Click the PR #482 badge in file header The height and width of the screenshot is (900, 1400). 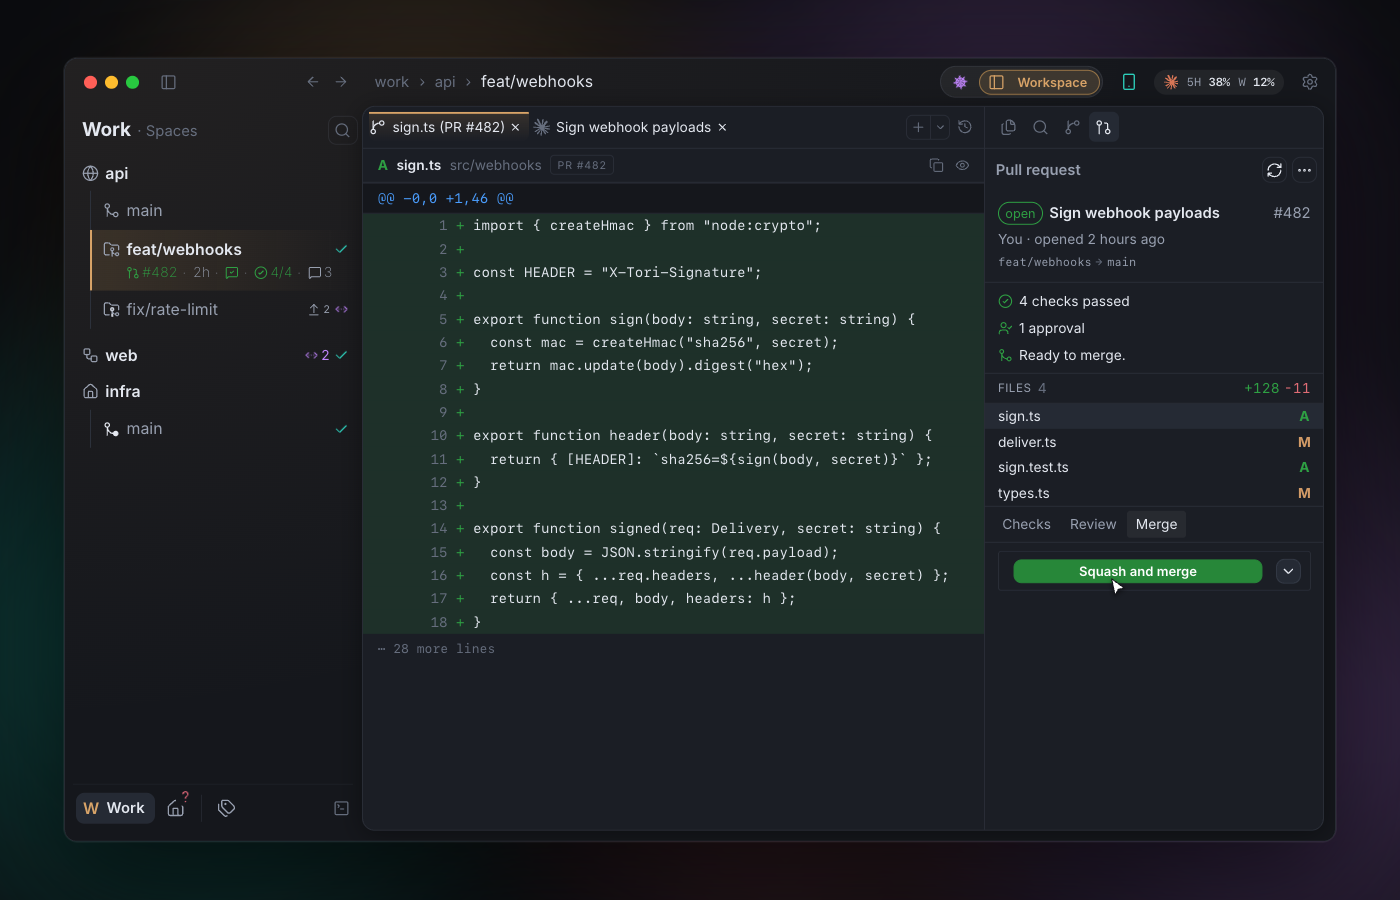point(582,165)
